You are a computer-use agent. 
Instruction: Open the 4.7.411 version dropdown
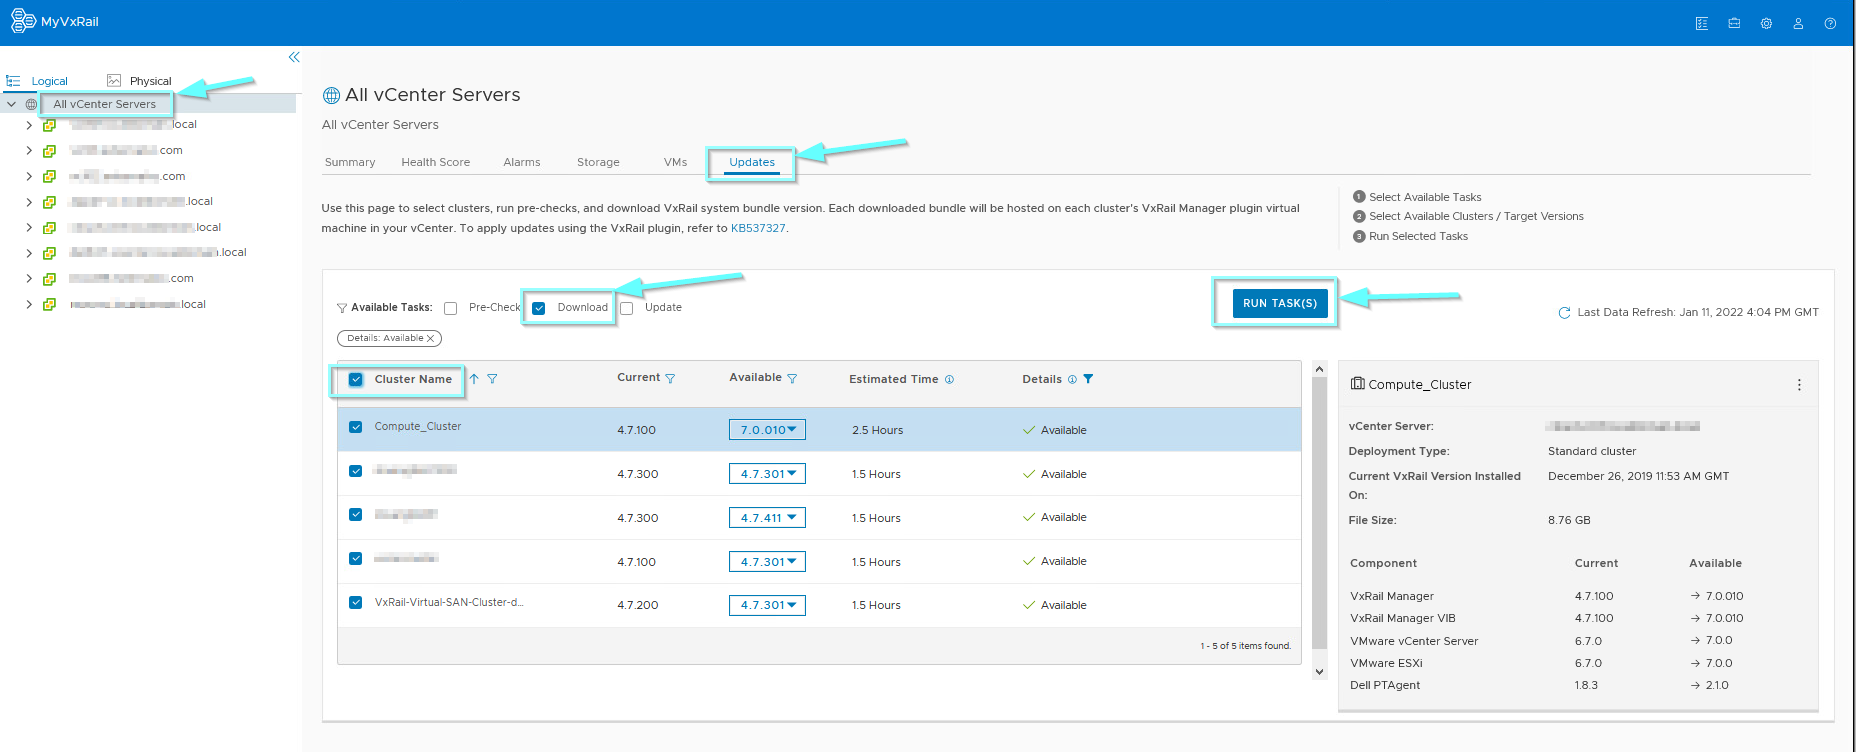(x=767, y=518)
